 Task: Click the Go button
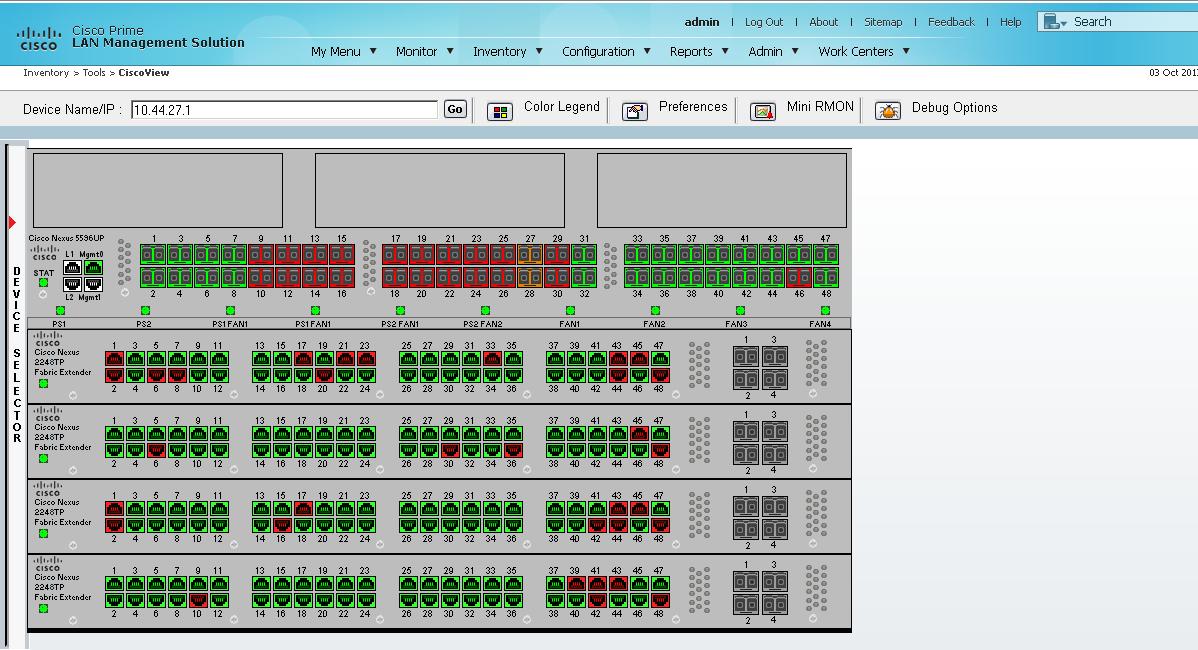(x=455, y=109)
